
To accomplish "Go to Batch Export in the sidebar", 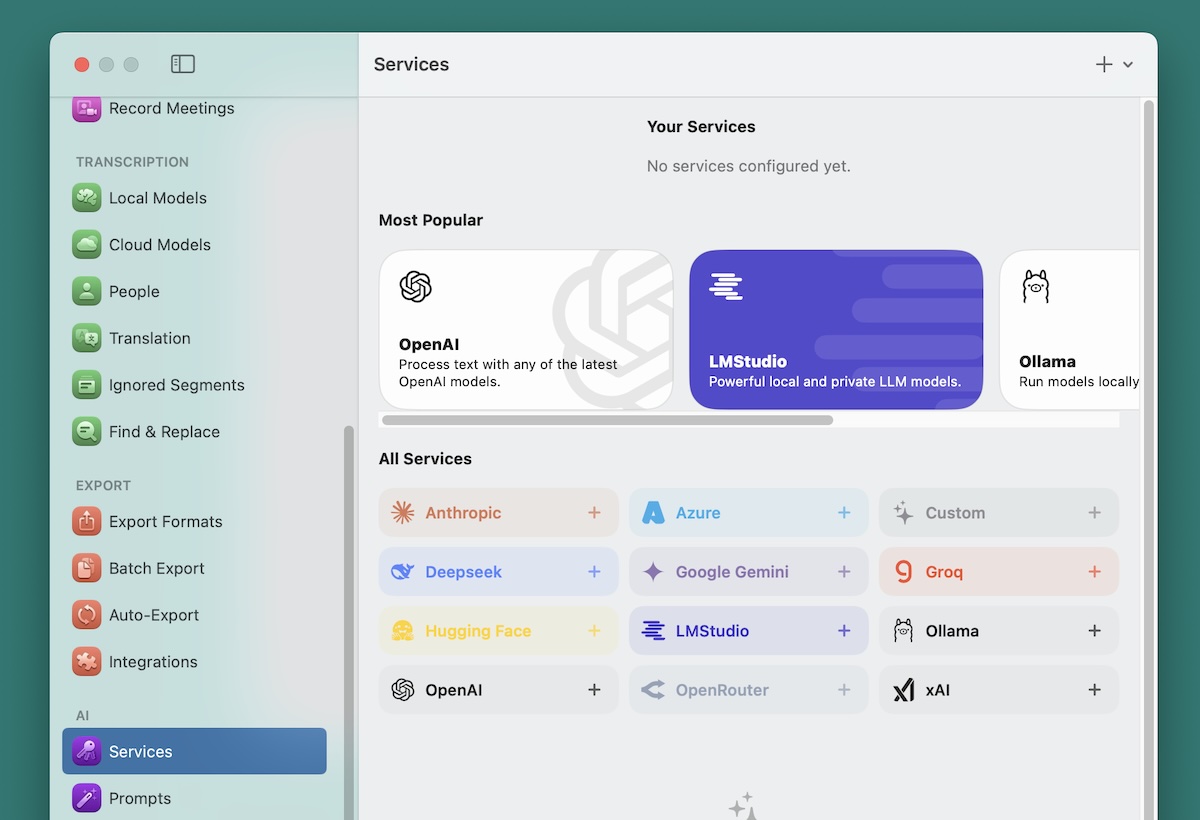I will tap(194, 568).
